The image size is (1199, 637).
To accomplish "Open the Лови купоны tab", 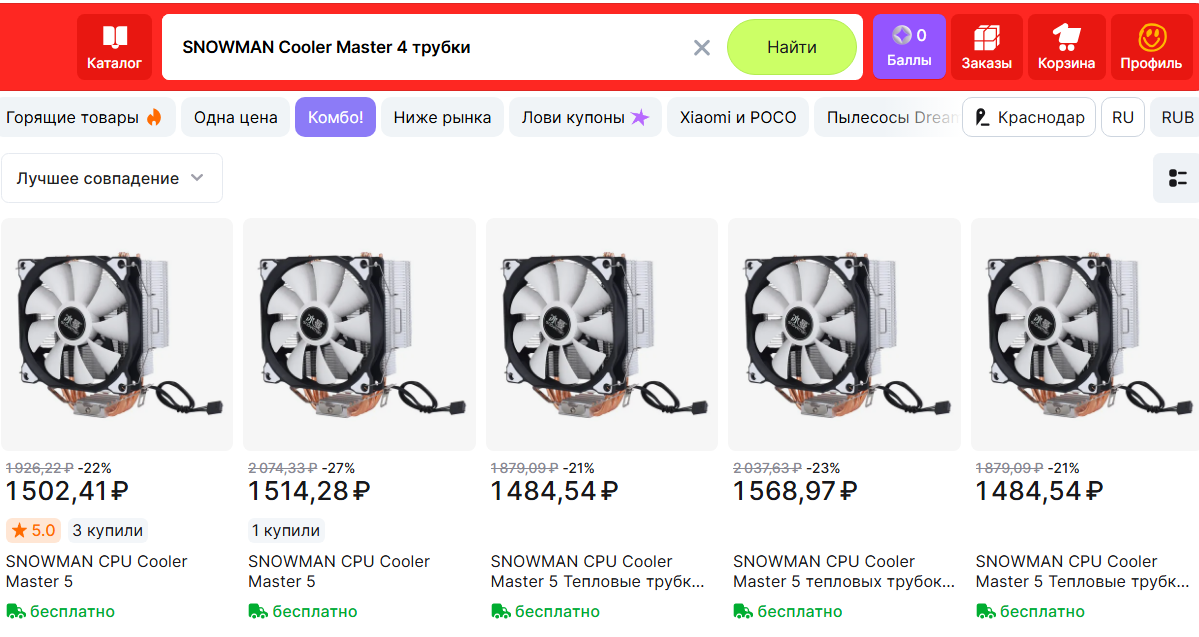I will 585,117.
